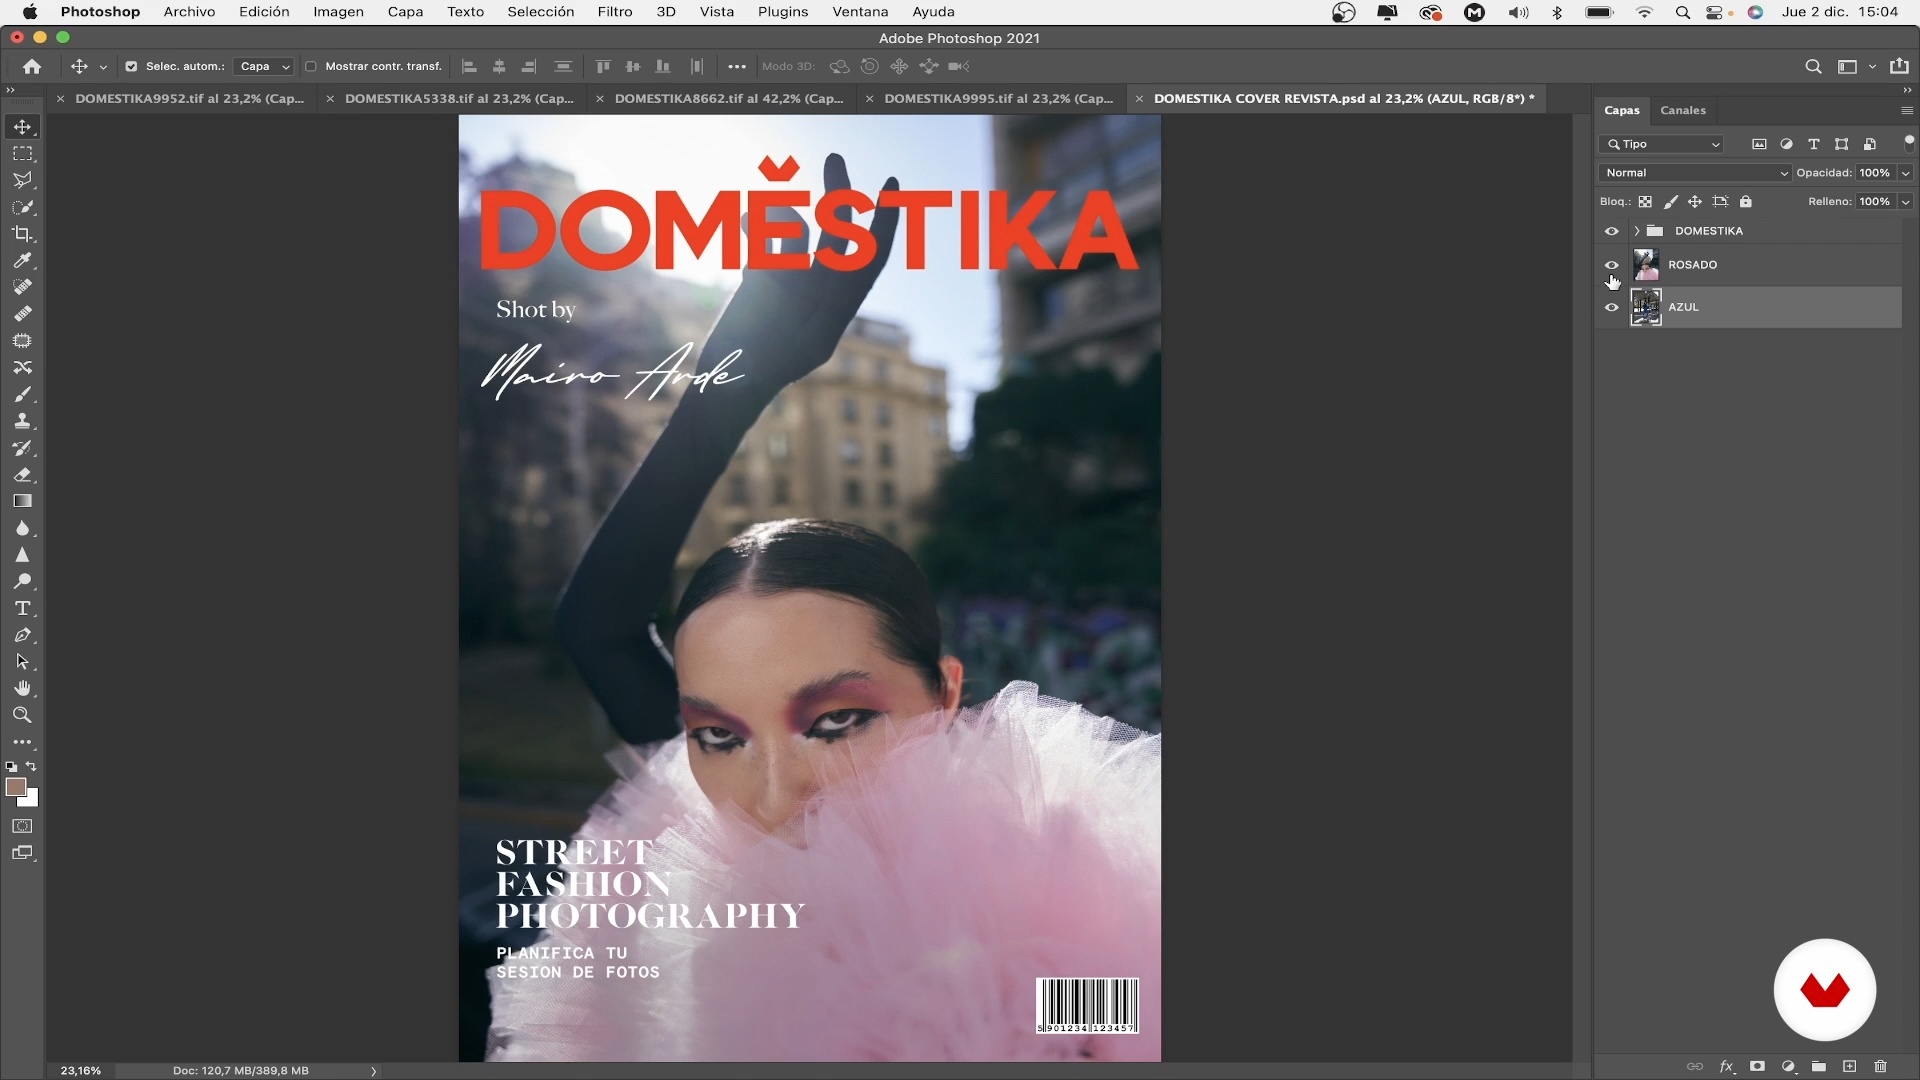Open the Imagen menu

click(x=338, y=12)
